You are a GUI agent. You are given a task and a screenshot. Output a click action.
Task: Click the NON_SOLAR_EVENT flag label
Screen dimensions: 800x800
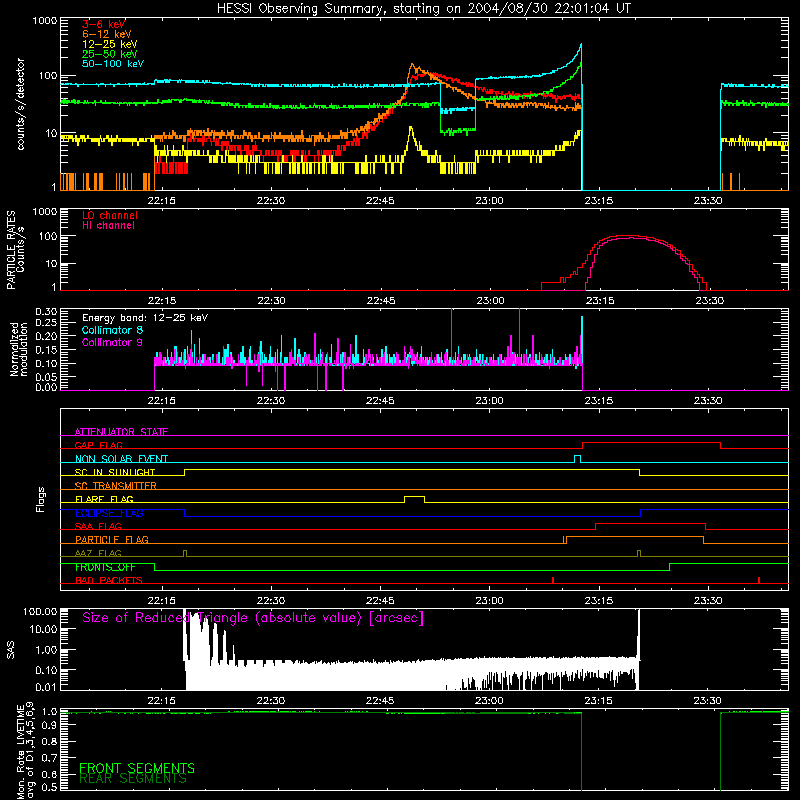[x=121, y=459]
